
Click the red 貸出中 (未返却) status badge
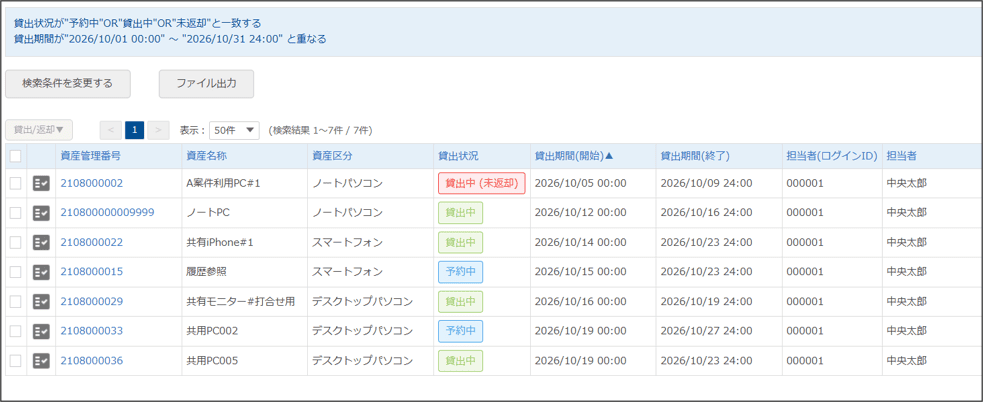[481, 183]
